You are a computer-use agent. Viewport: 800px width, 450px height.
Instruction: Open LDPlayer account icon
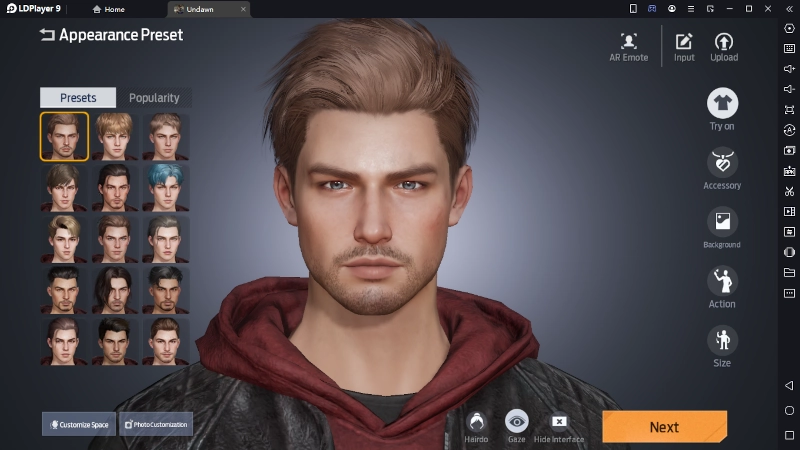click(x=671, y=9)
